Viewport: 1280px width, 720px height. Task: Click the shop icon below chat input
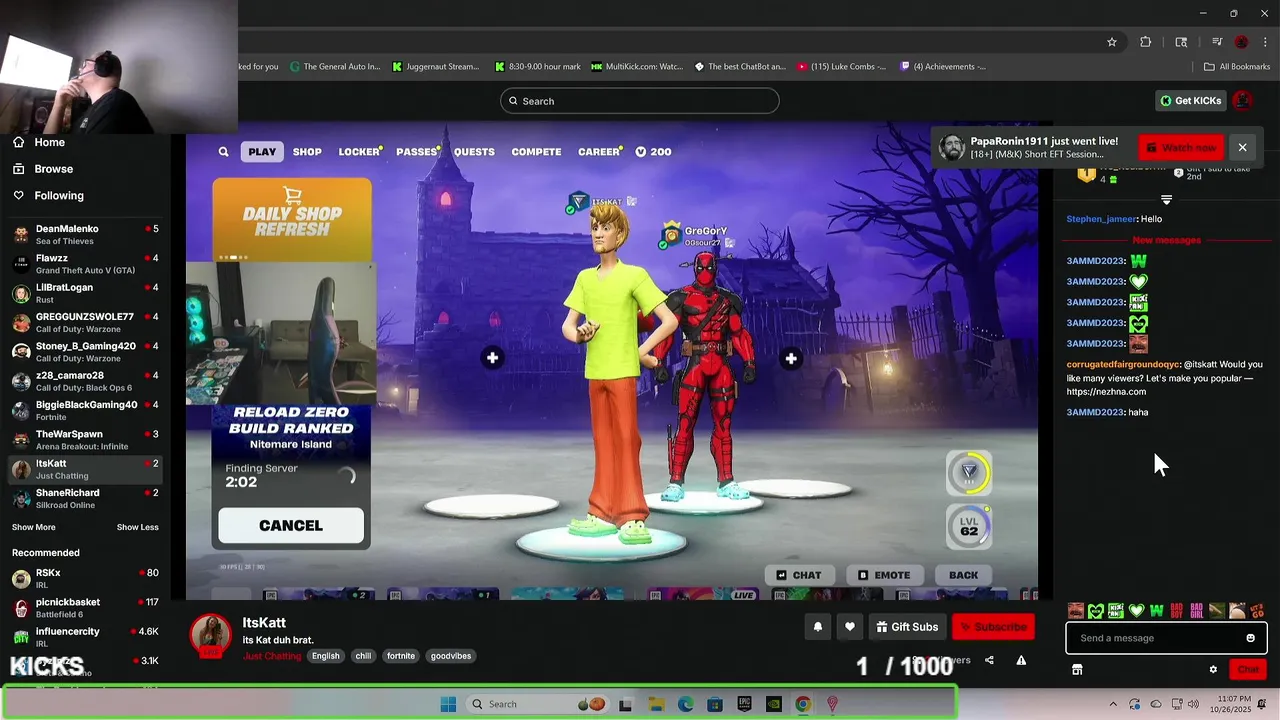(1077, 670)
